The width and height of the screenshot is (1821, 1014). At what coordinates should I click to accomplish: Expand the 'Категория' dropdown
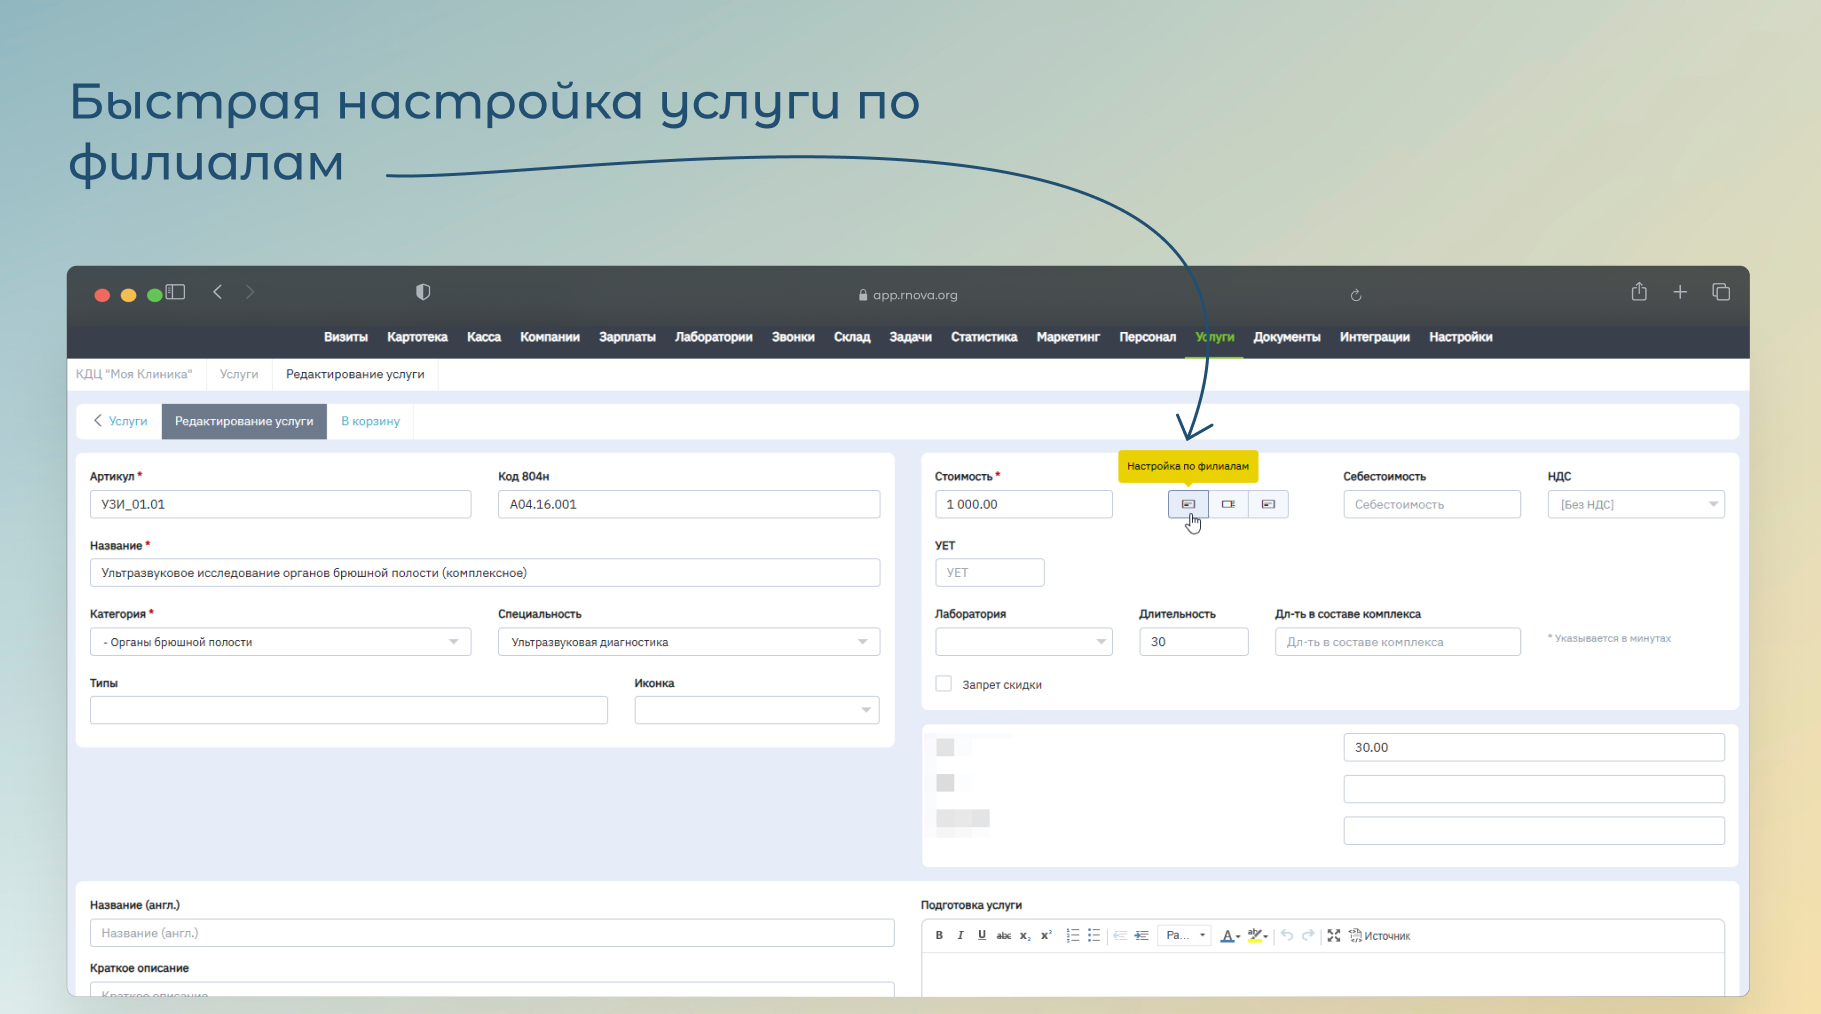pos(280,642)
